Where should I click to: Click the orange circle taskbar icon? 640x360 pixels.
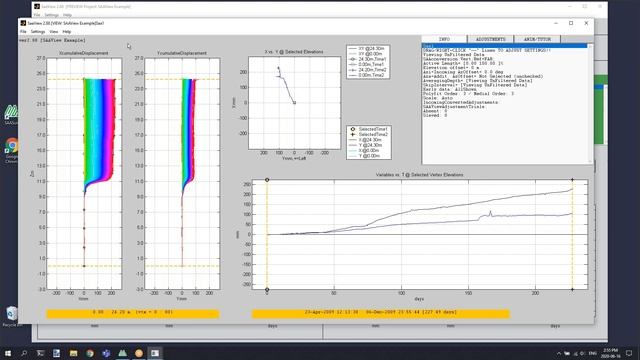pyautogui.click(x=139, y=353)
